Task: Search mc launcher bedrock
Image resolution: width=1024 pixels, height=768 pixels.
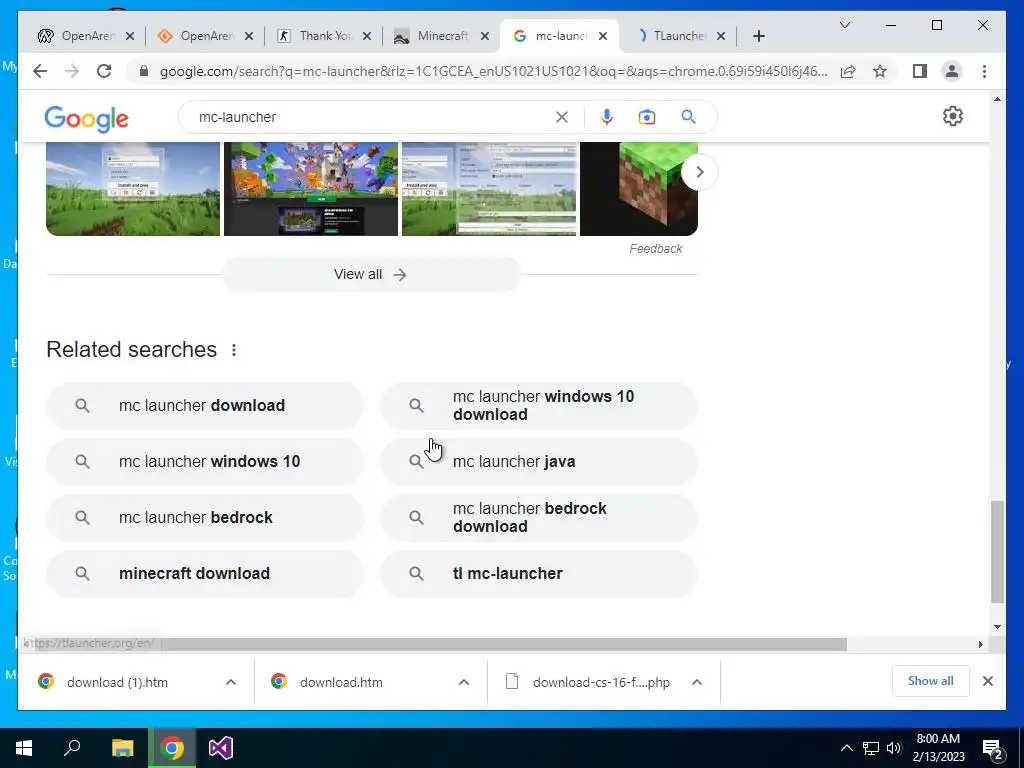Action: 204,518
